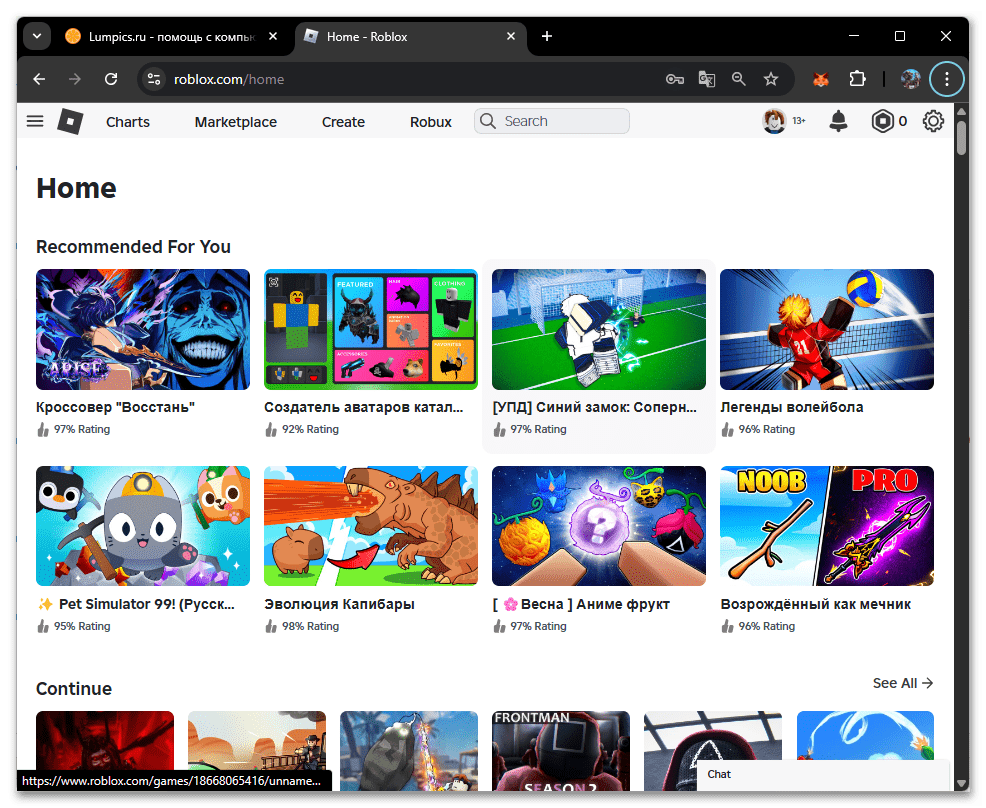Viewport: 986px width, 808px height.
Task: Navigate to the Robux page
Action: click(431, 122)
